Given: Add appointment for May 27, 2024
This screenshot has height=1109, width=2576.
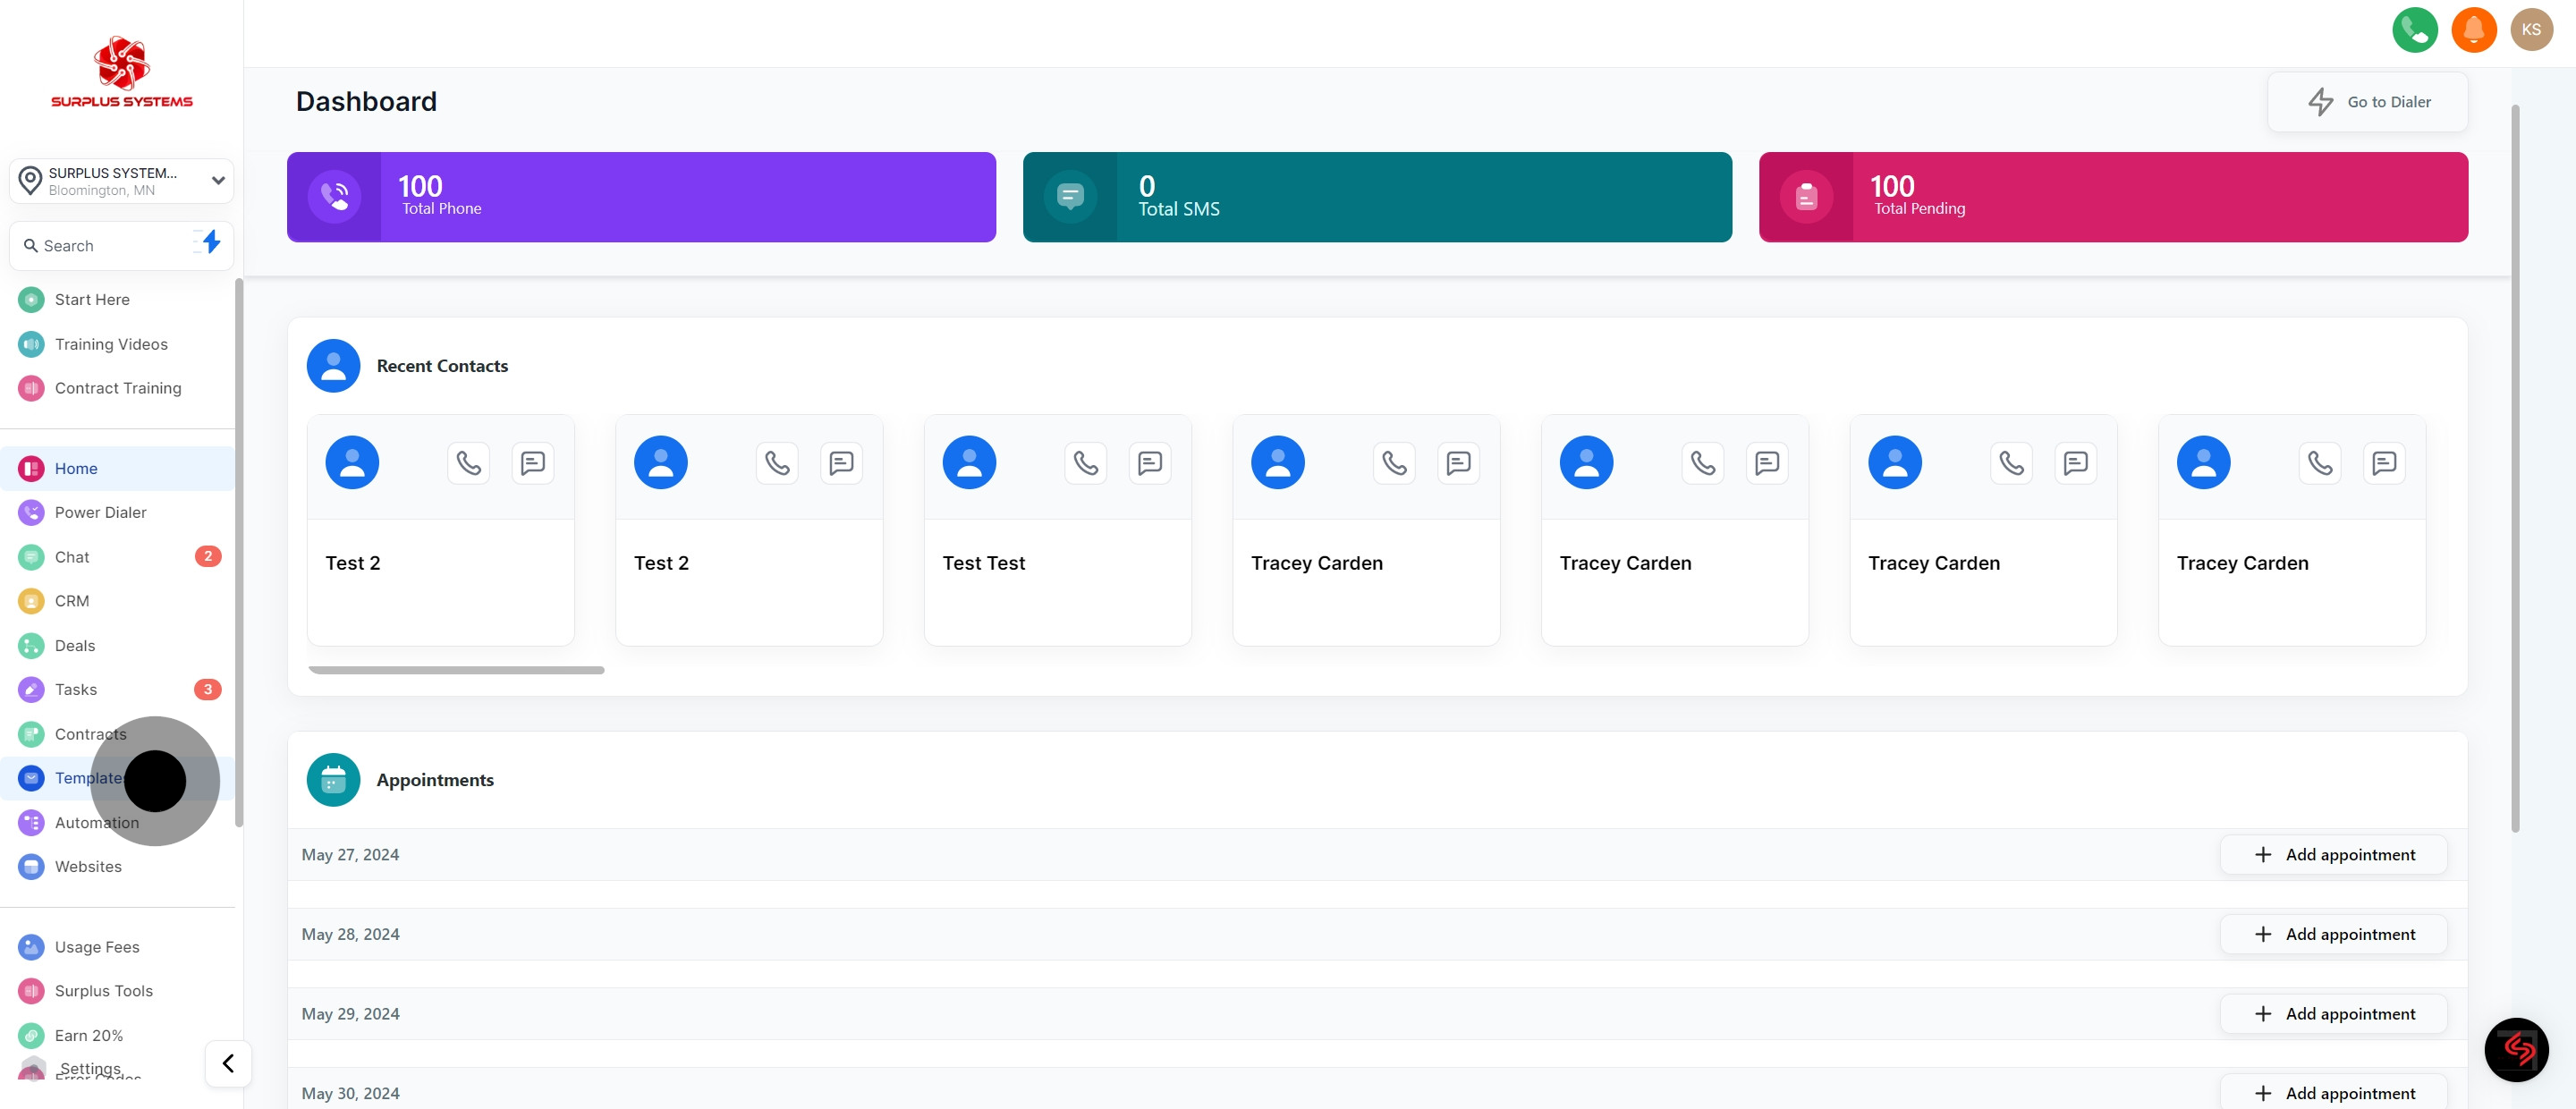Looking at the screenshot, I should click(2333, 854).
